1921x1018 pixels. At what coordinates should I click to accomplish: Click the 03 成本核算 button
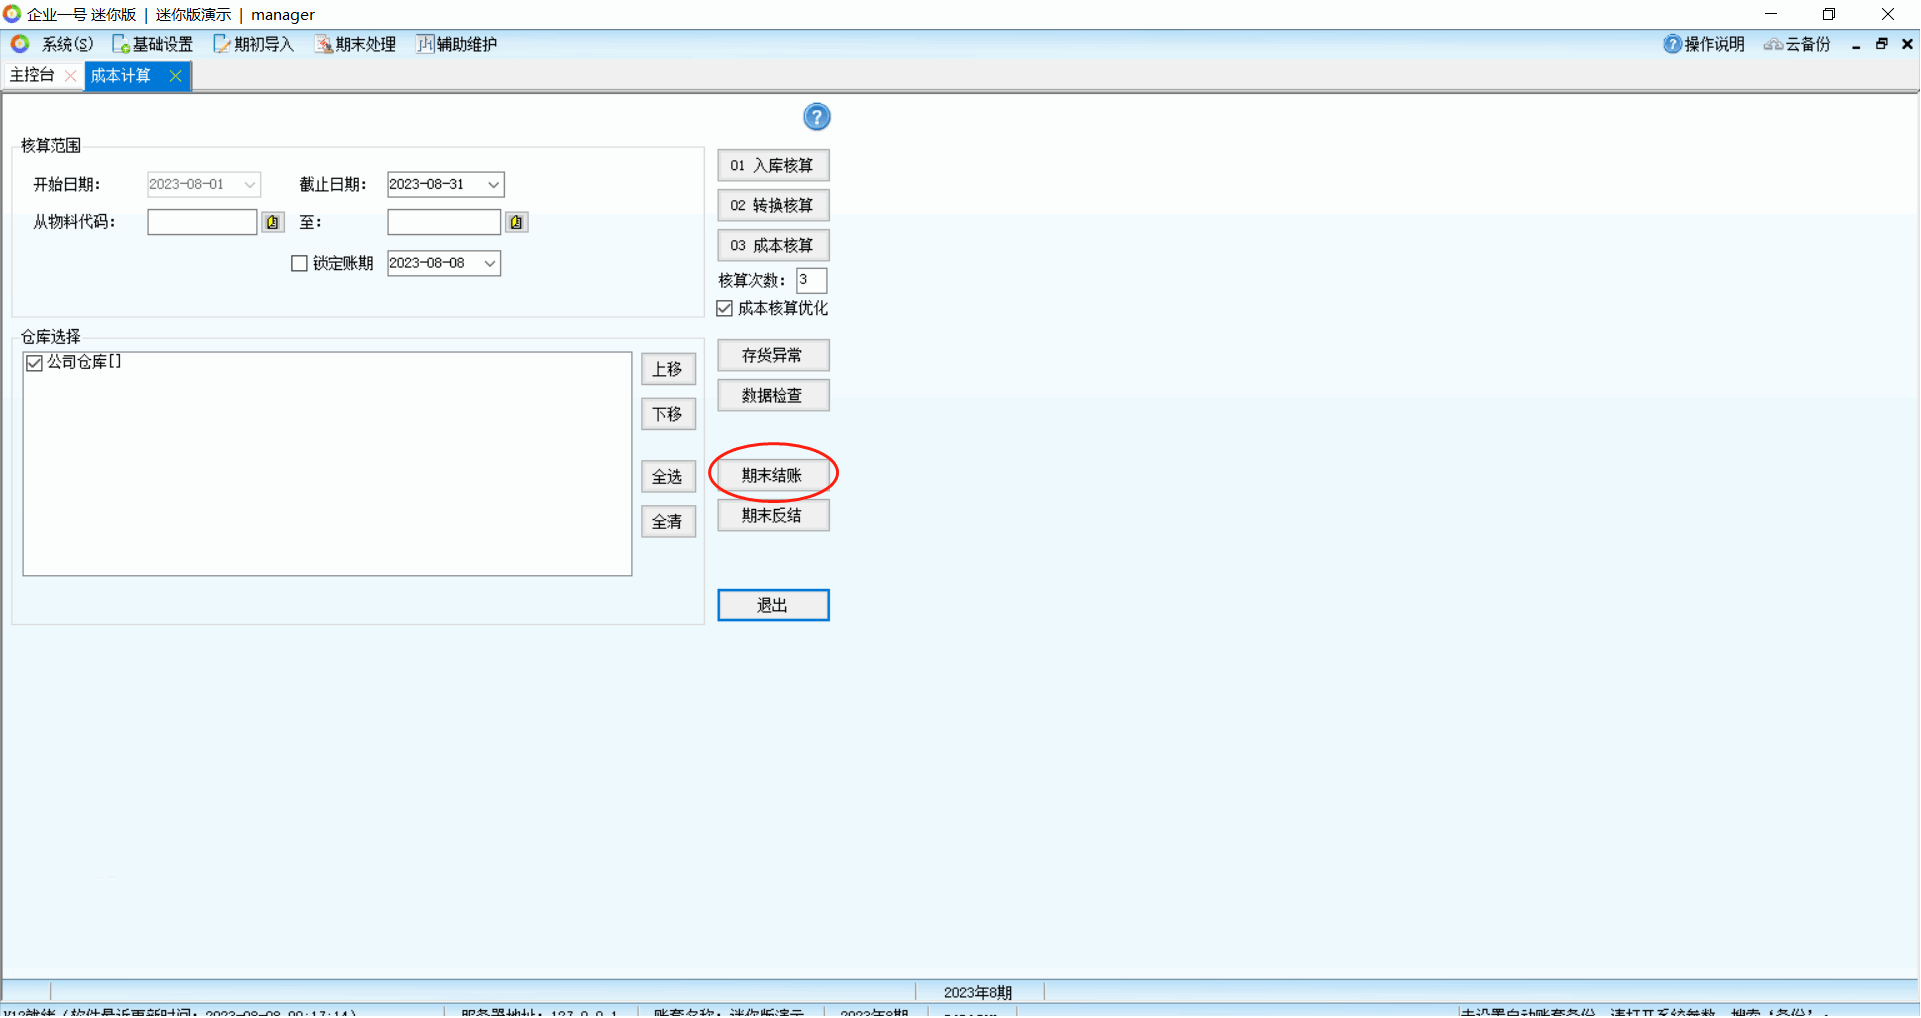[772, 245]
